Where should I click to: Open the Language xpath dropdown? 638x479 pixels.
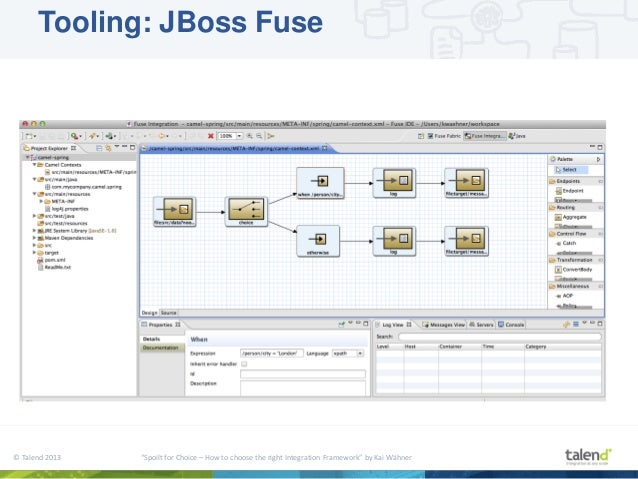[x=360, y=353]
